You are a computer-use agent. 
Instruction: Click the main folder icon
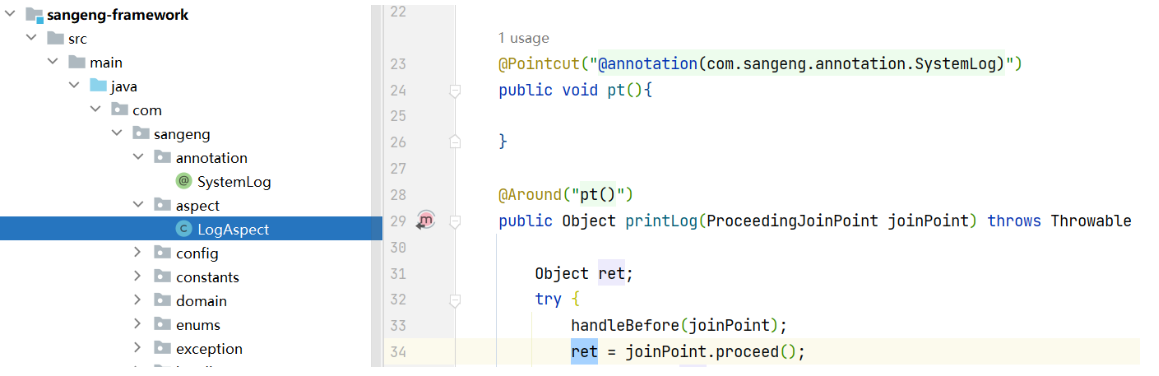point(77,62)
